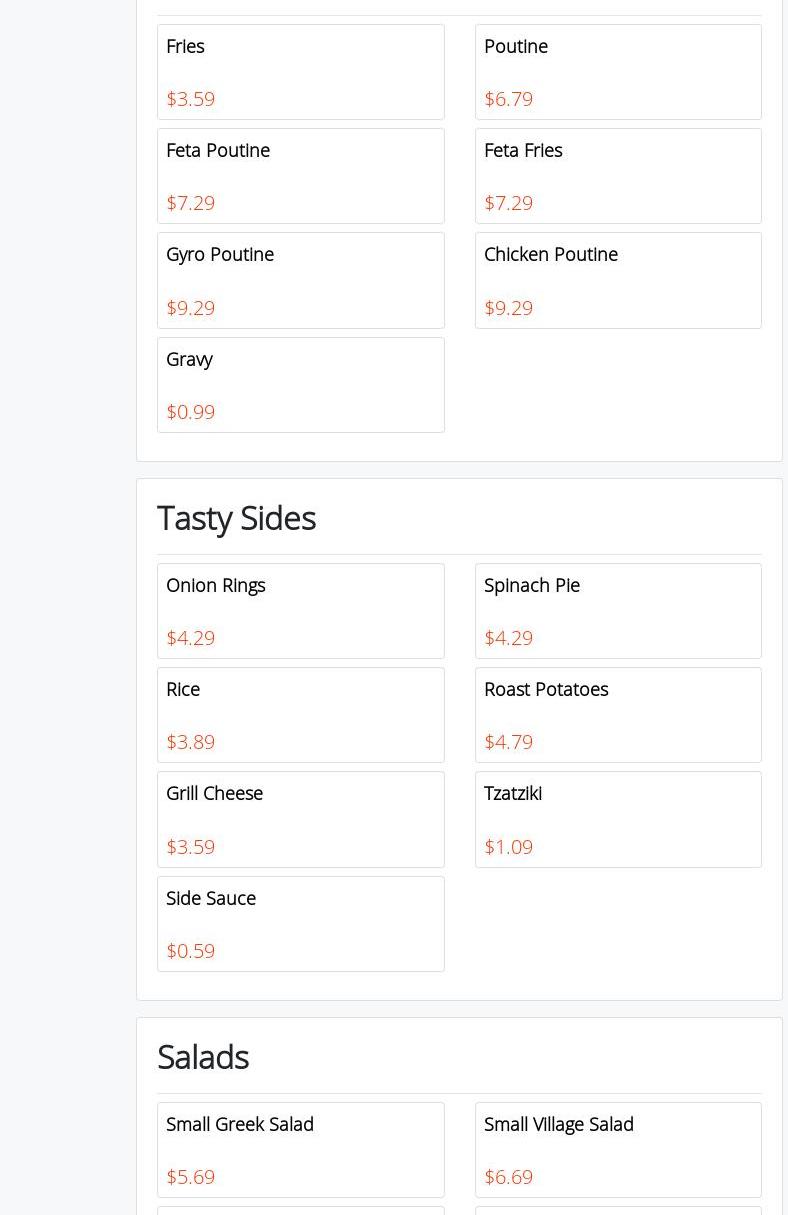
Task: Add Tzatziki for $1.09
Action: 617,819
